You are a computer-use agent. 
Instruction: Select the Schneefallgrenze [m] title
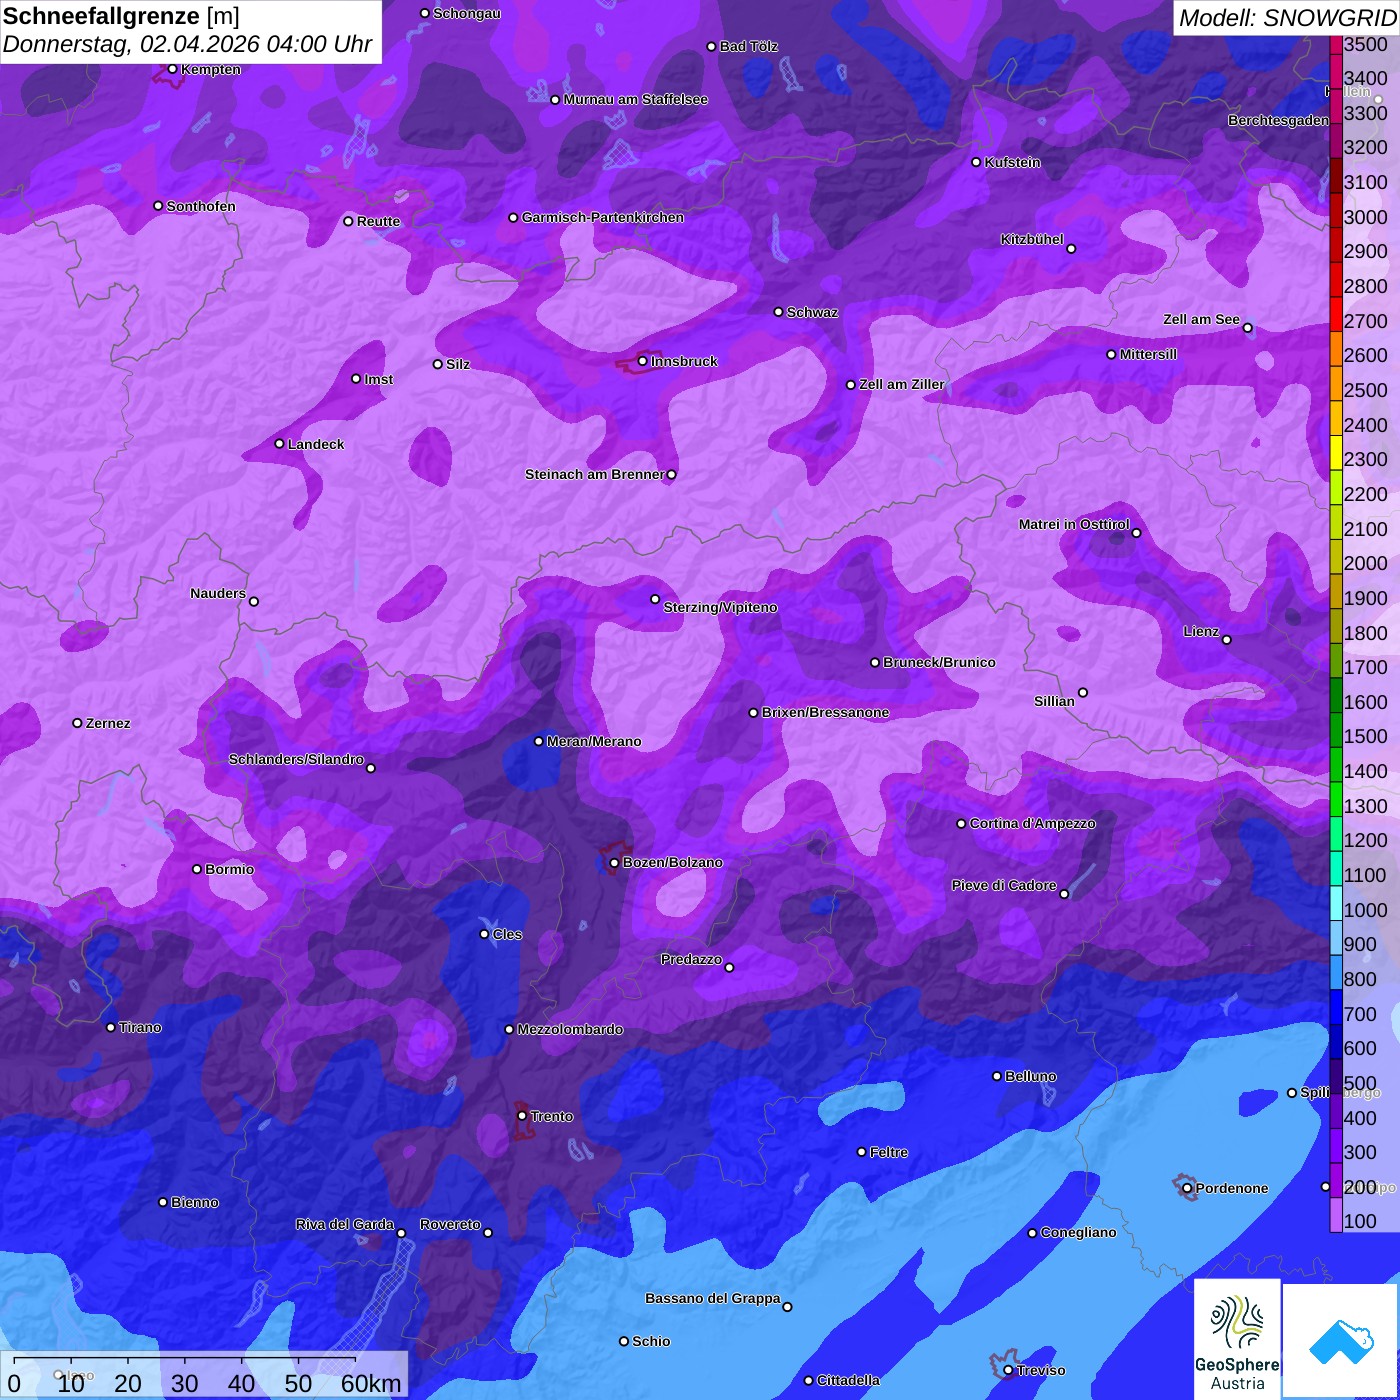[x=121, y=17]
